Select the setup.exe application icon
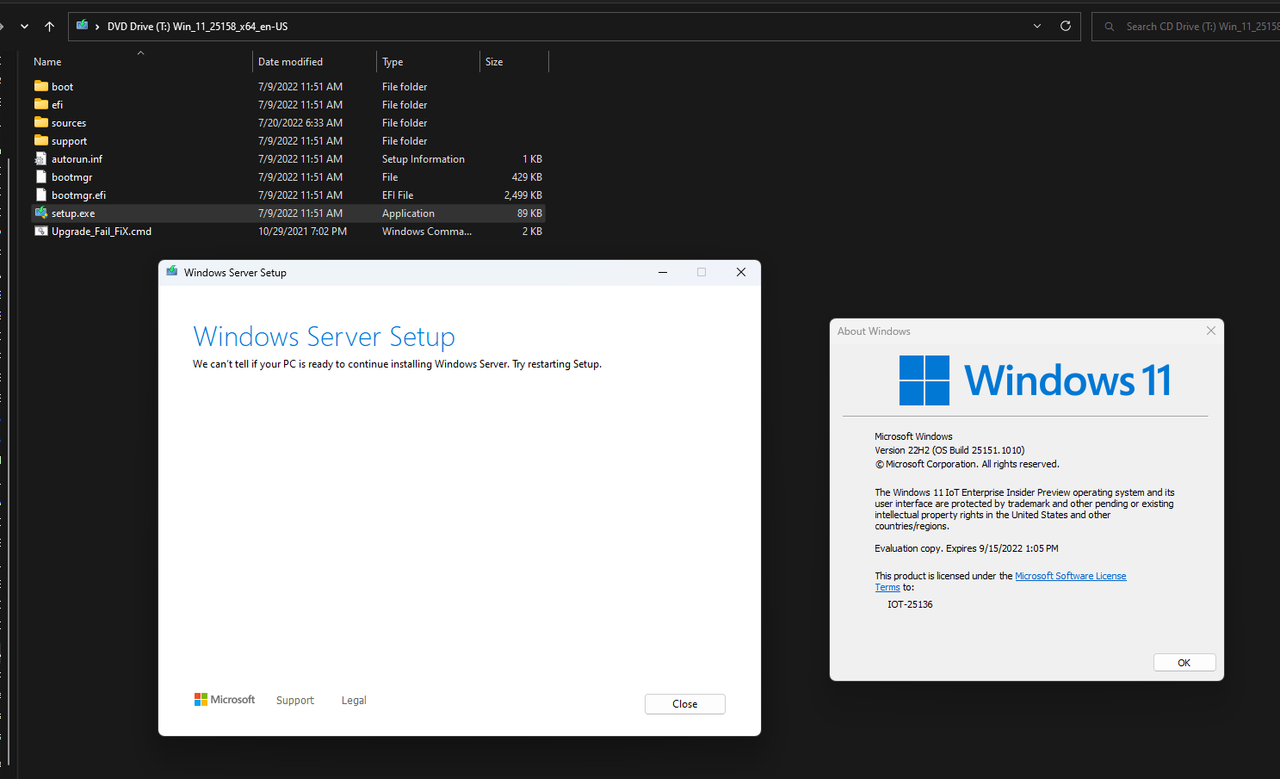 click(41, 212)
